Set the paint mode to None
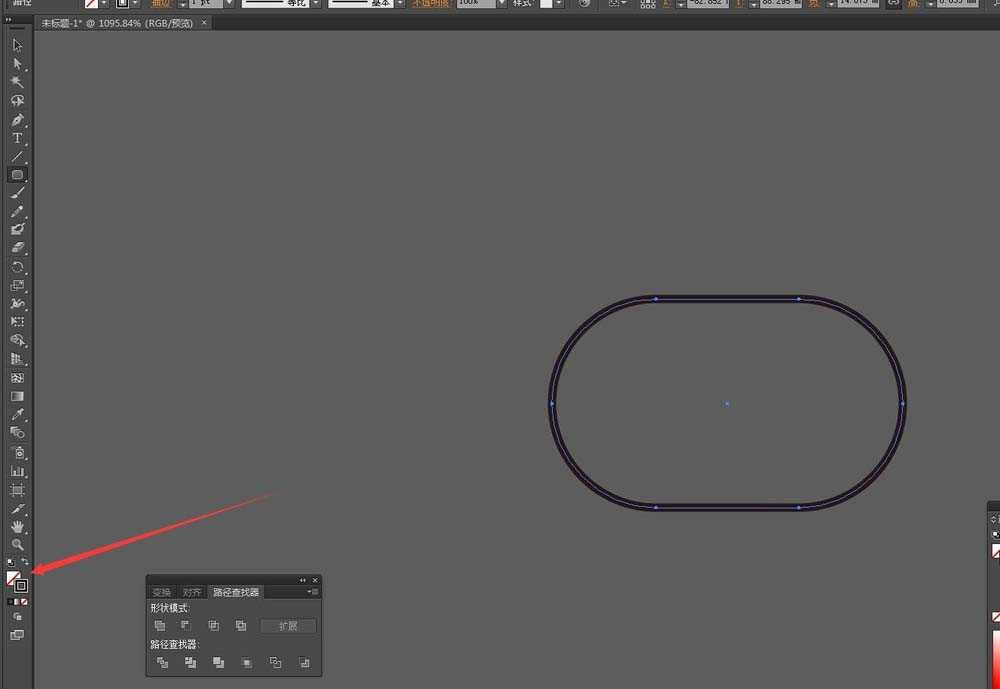This screenshot has height=689, width=1000. (x=25, y=602)
